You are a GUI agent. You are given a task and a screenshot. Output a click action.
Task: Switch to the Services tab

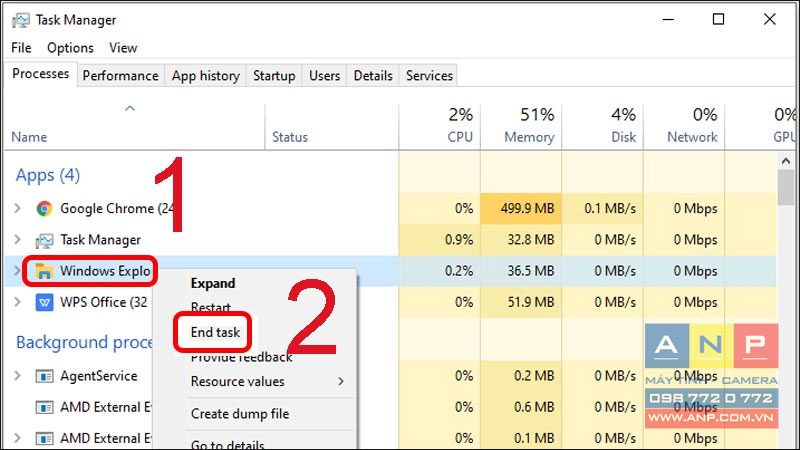[429, 76]
